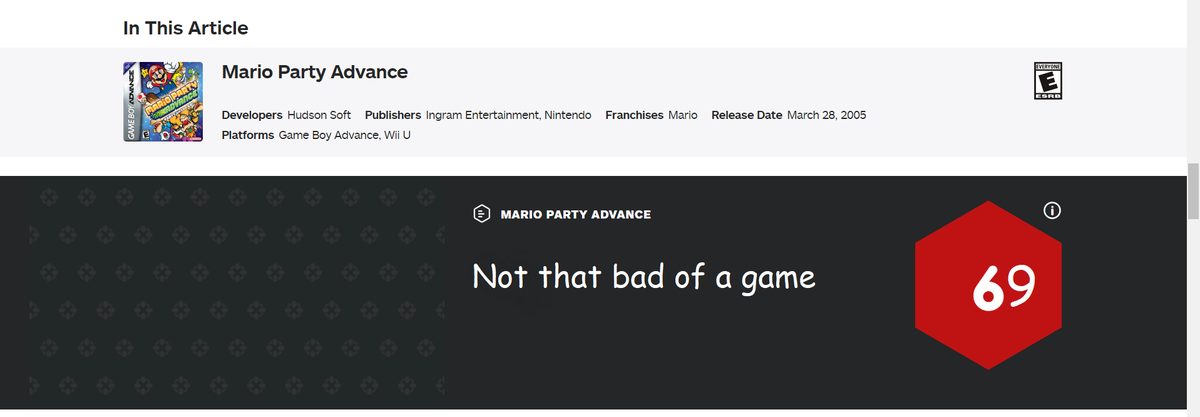This screenshot has height=417, width=1200.
Task: Click the Developers label
Action: pos(251,115)
